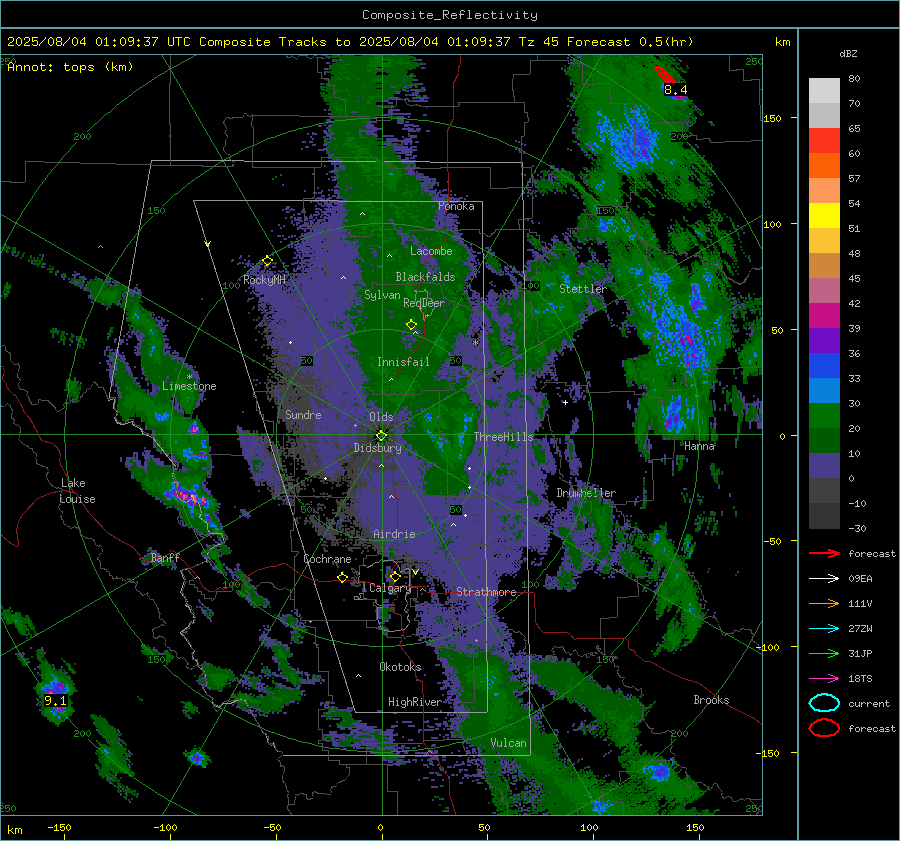Screen dimensions: 900x841
Task: Click the Okotoks town label
Action: (400, 667)
